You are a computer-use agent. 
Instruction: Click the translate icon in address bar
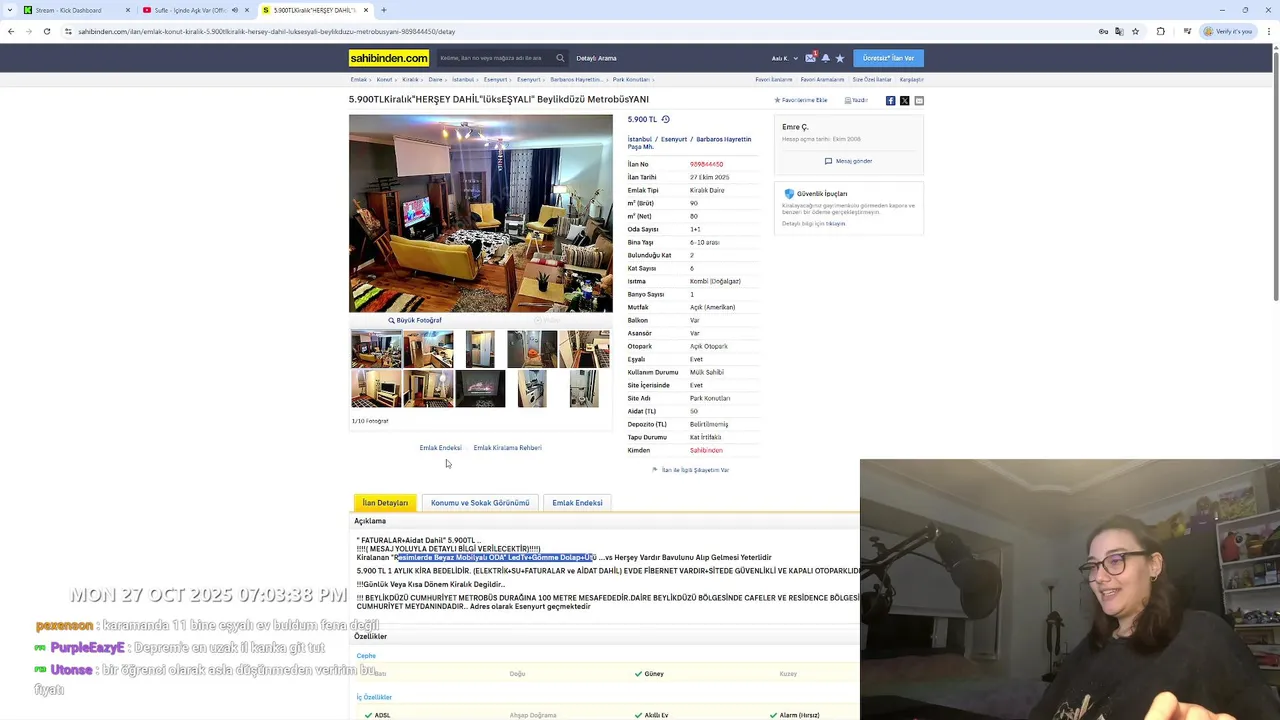click(x=1119, y=31)
